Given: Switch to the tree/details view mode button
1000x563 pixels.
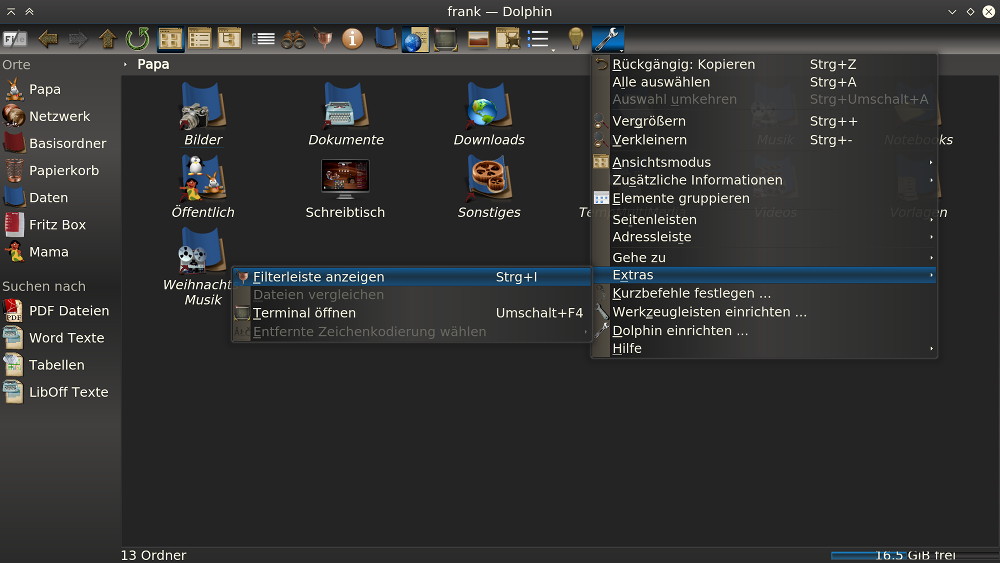Looking at the screenshot, I should [x=230, y=40].
